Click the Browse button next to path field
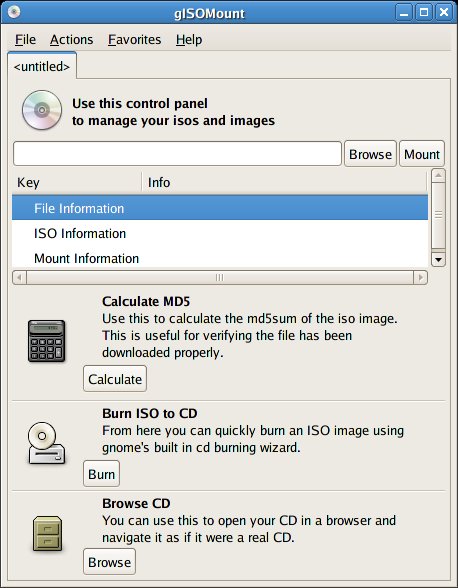This screenshot has width=458, height=588. (x=370, y=154)
